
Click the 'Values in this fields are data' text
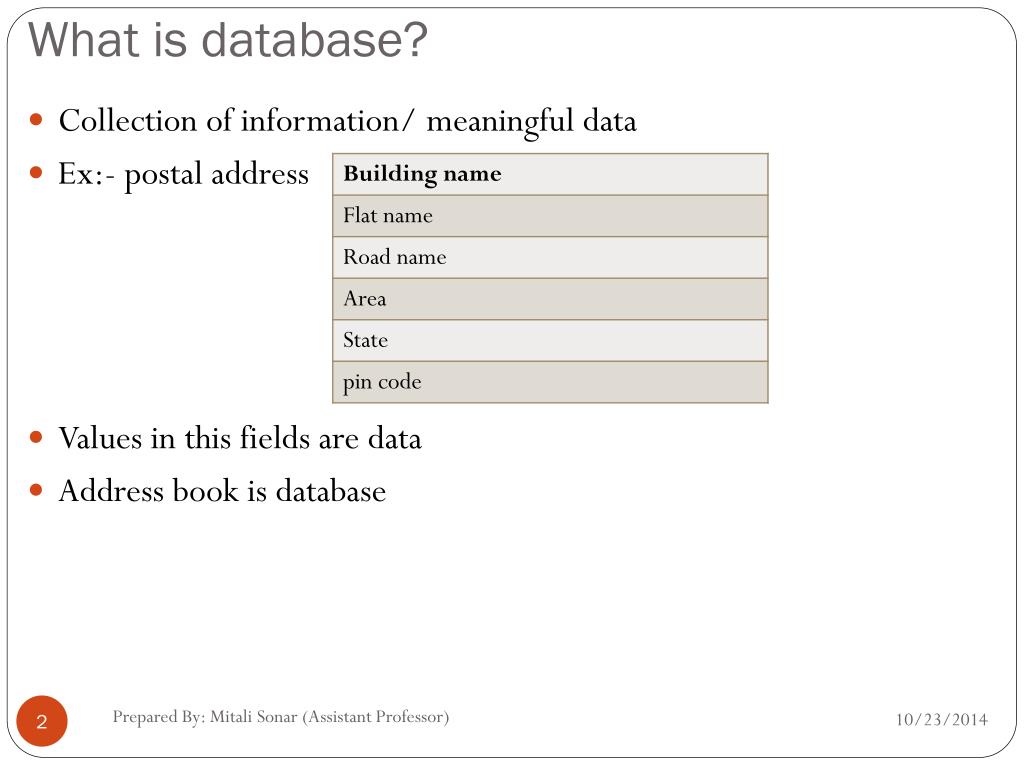240,438
